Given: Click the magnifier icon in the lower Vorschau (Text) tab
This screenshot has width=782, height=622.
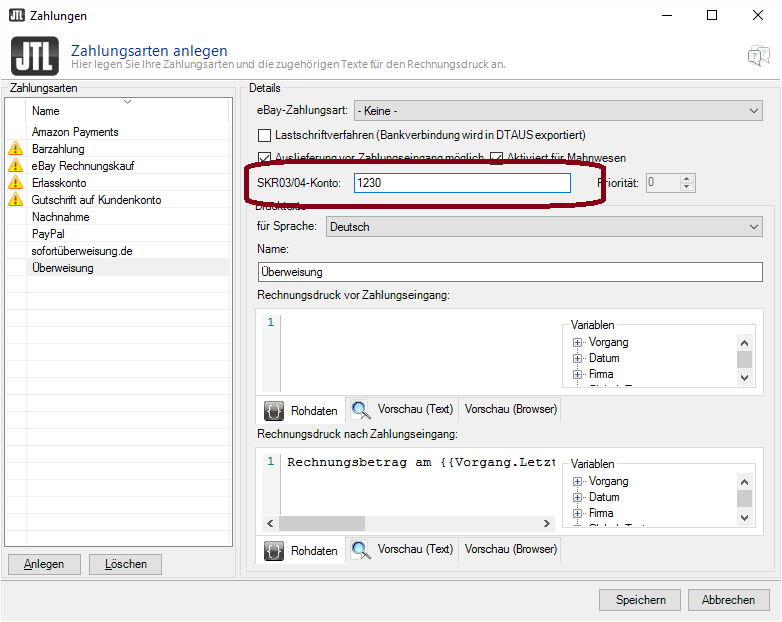Looking at the screenshot, I should click(x=361, y=550).
